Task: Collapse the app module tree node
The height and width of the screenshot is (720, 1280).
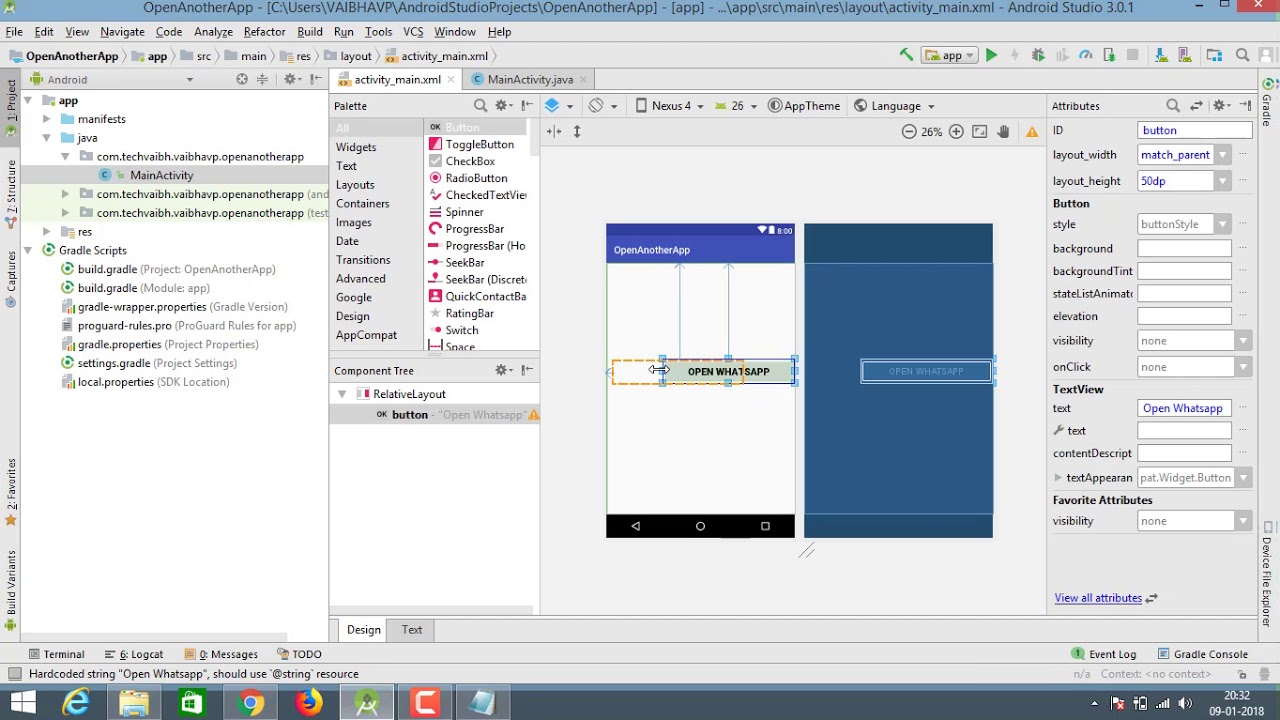Action: [28, 100]
